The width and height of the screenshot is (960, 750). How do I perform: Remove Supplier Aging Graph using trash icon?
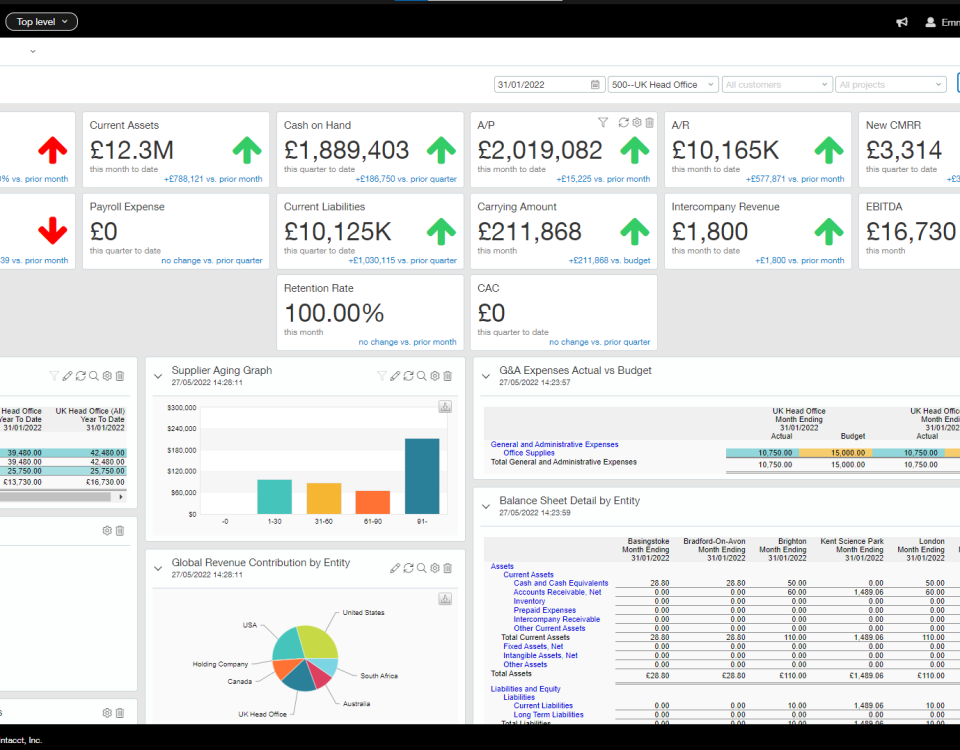(x=448, y=376)
